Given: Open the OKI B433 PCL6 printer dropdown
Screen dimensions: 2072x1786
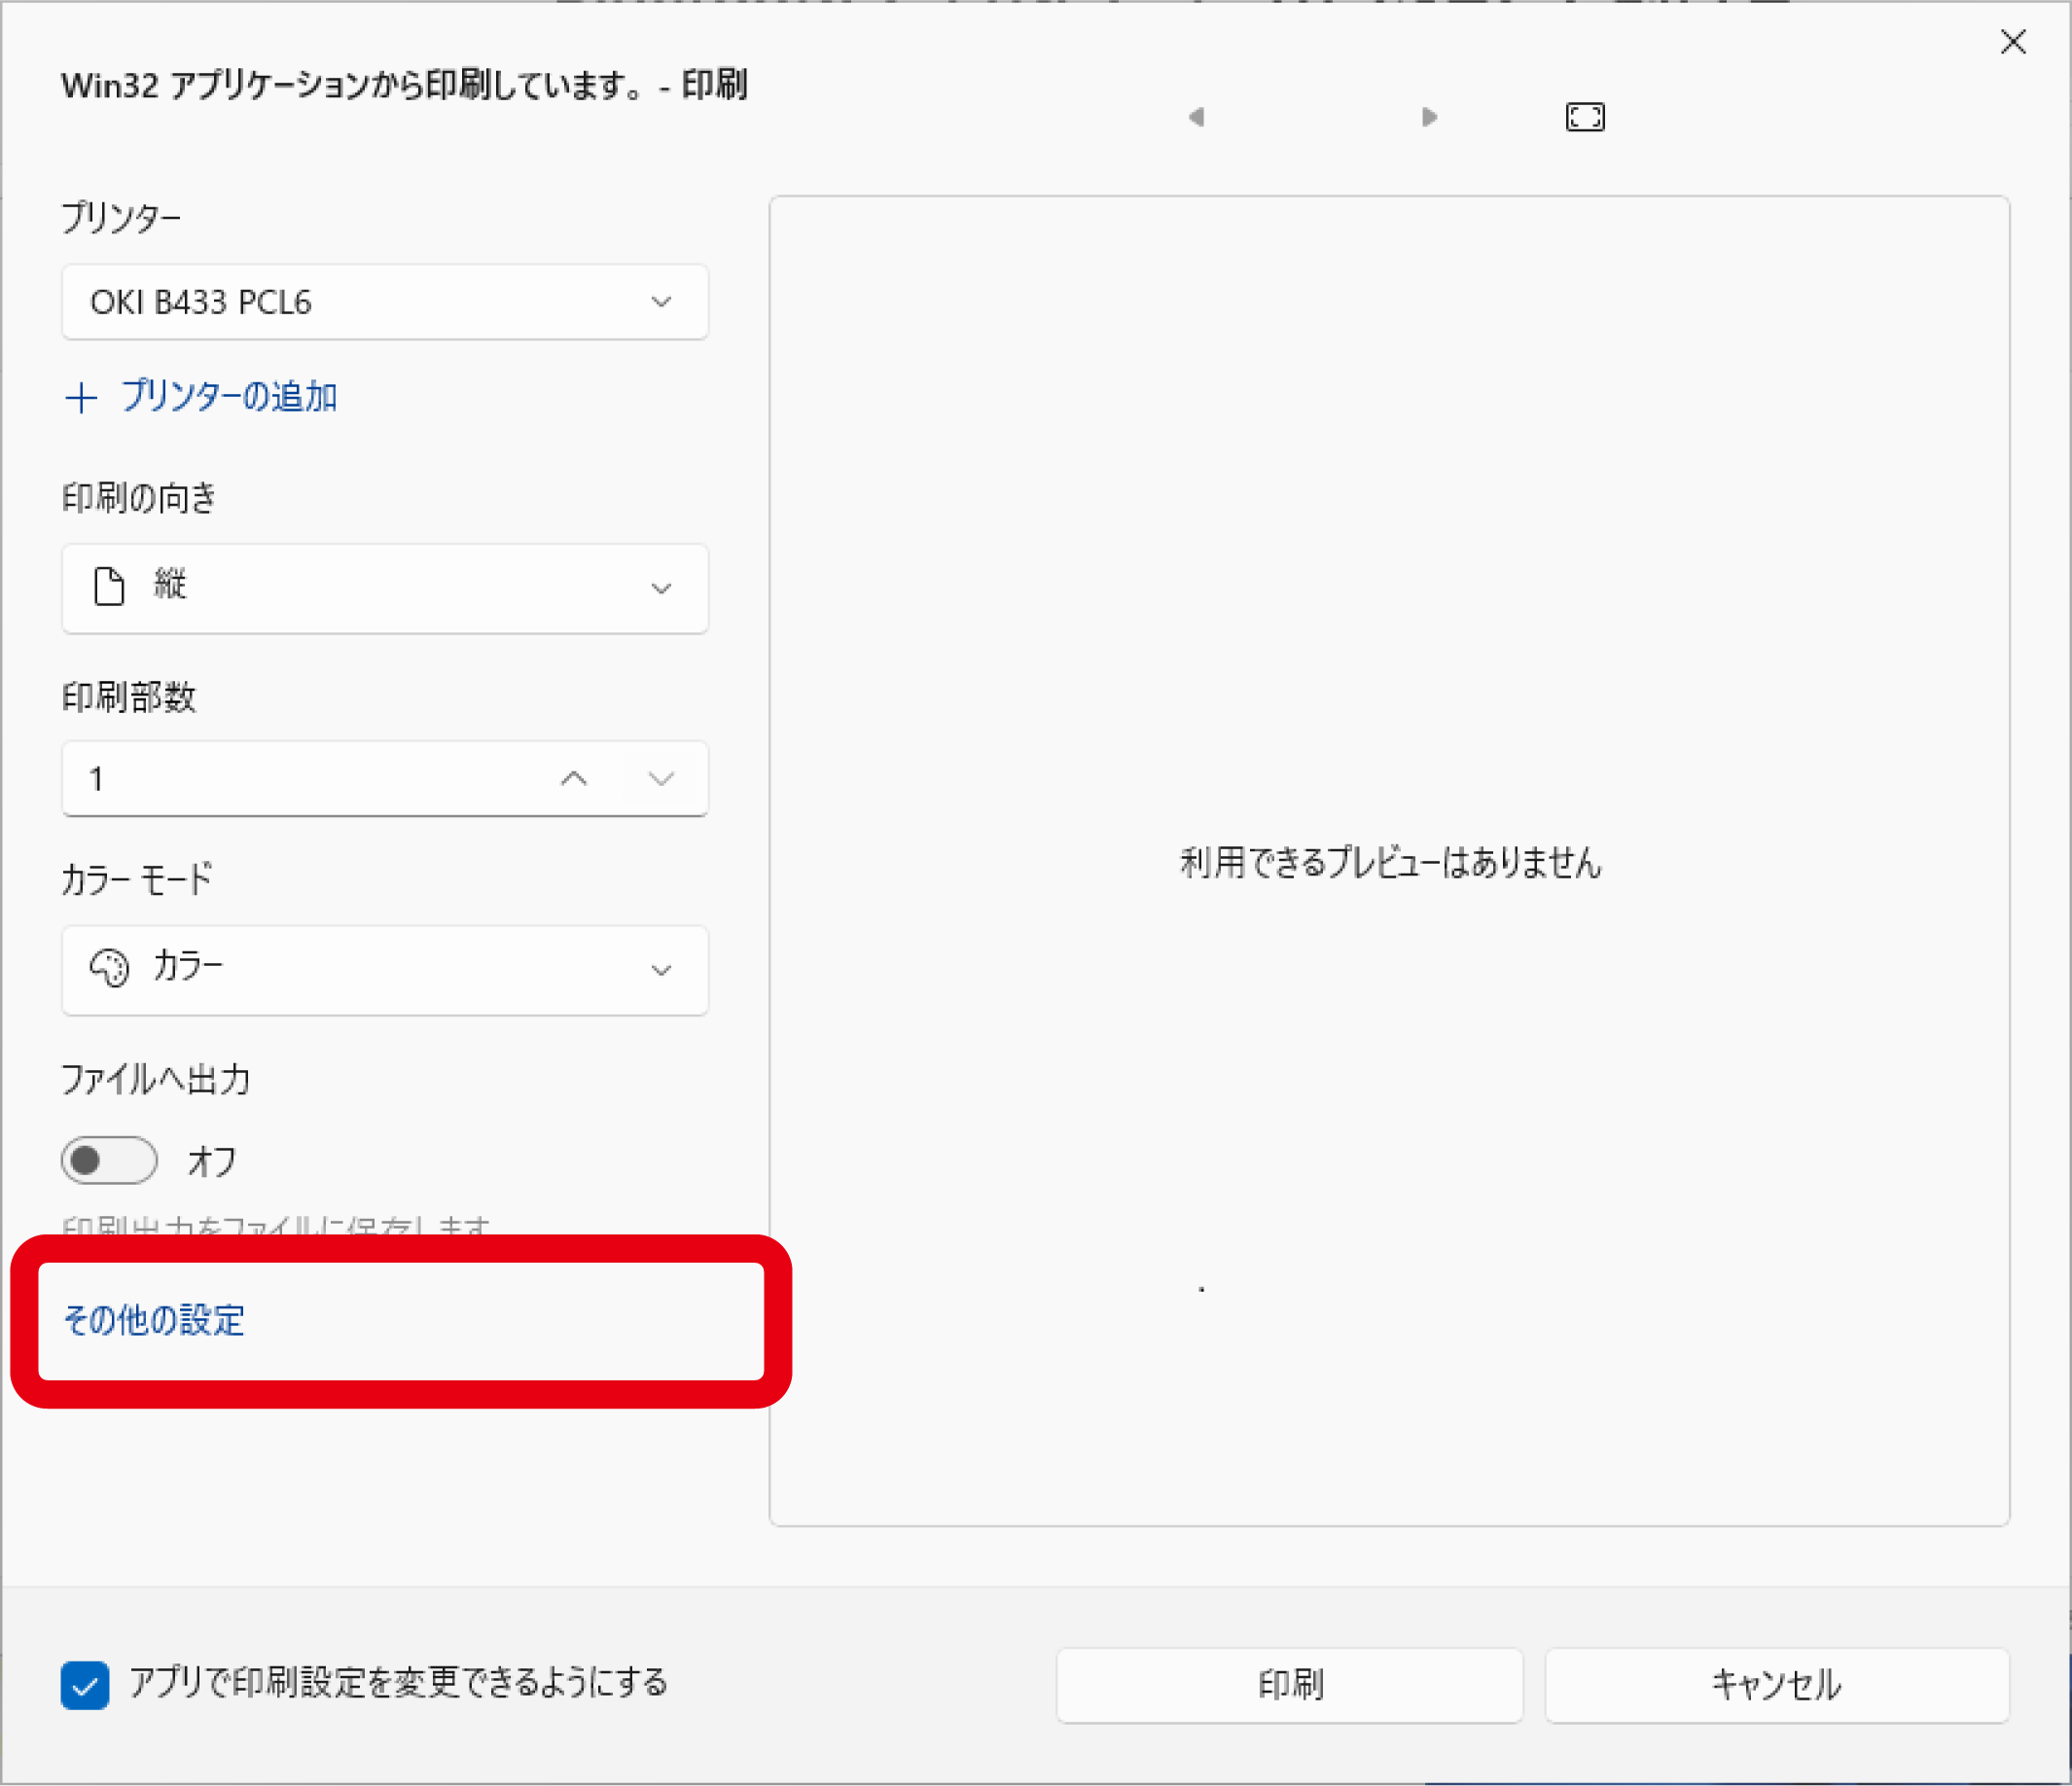Looking at the screenshot, I should [385, 302].
